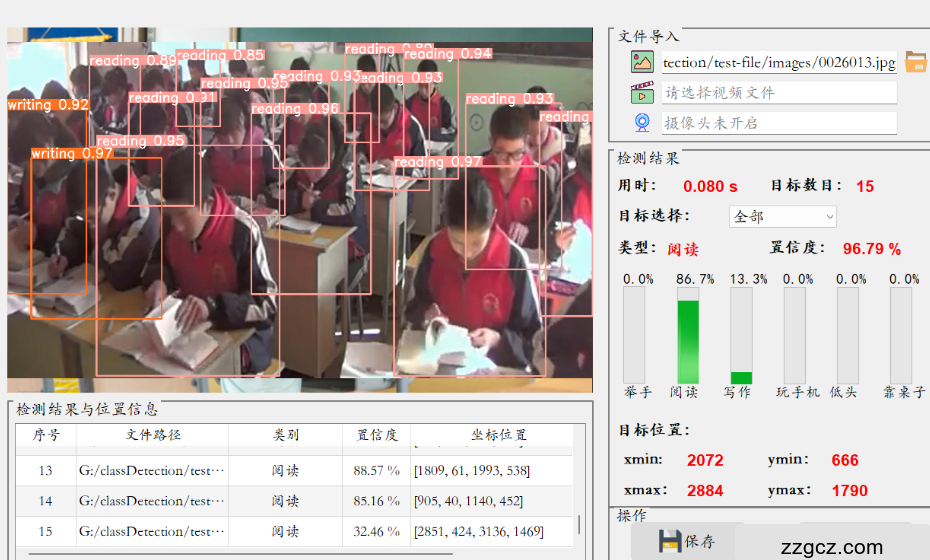Click the 序号 column header

point(46,435)
